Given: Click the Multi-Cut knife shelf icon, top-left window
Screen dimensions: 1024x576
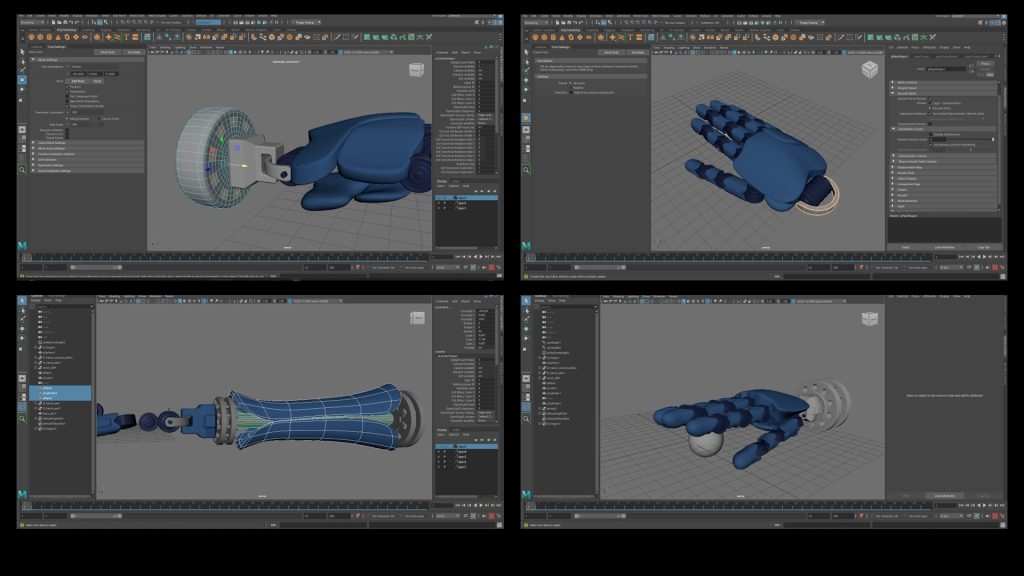Looking at the screenshot, I should [338, 37].
